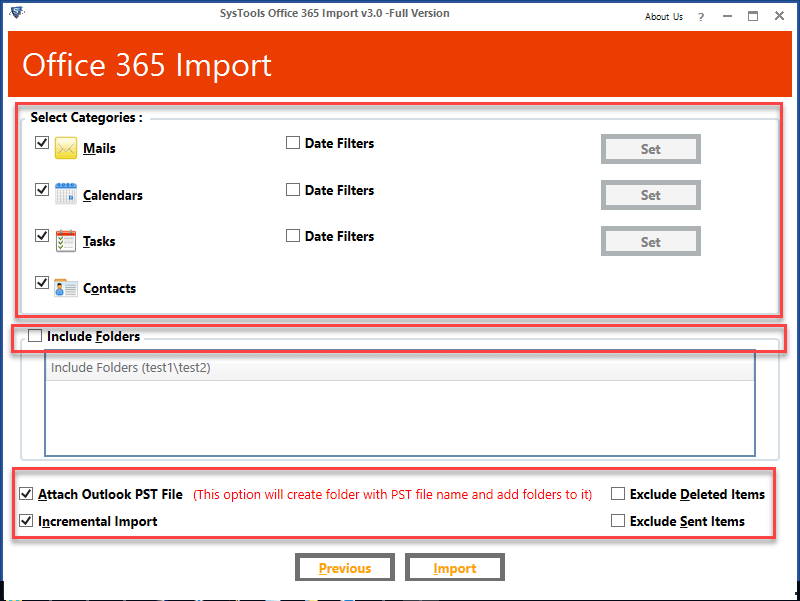Open the help question mark icon
This screenshot has height=601, width=800.
pyautogui.click(x=701, y=17)
